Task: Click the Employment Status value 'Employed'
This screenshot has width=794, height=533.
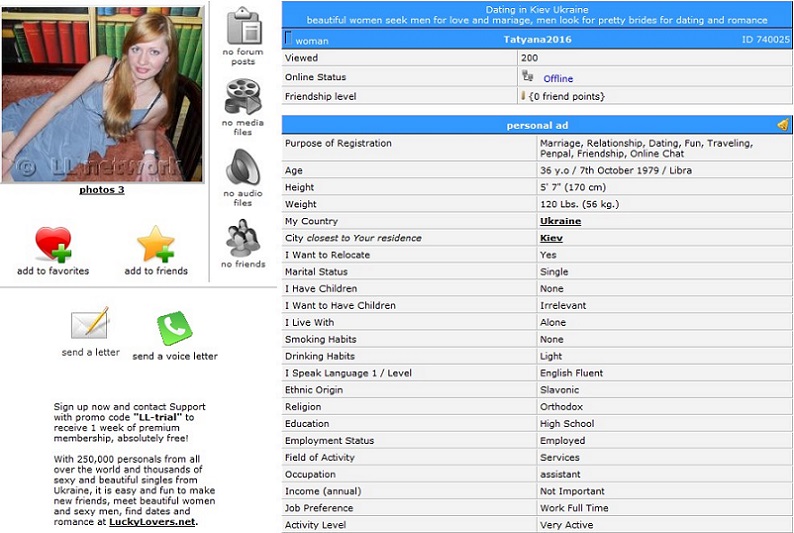Action: [563, 441]
